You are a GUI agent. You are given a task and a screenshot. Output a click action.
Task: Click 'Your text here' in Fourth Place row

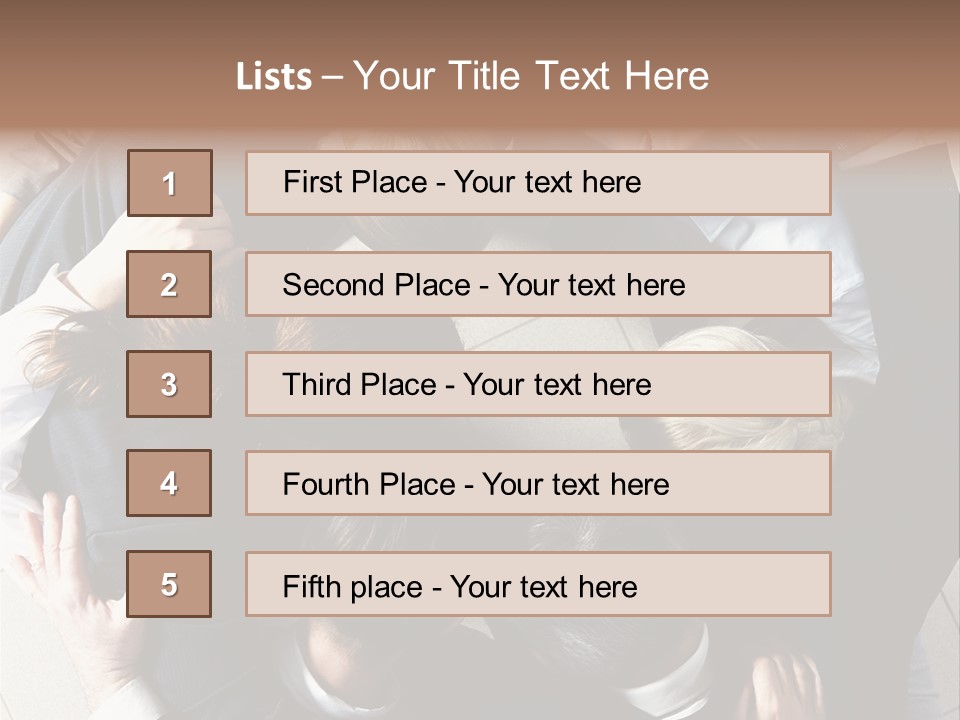[x=575, y=485]
